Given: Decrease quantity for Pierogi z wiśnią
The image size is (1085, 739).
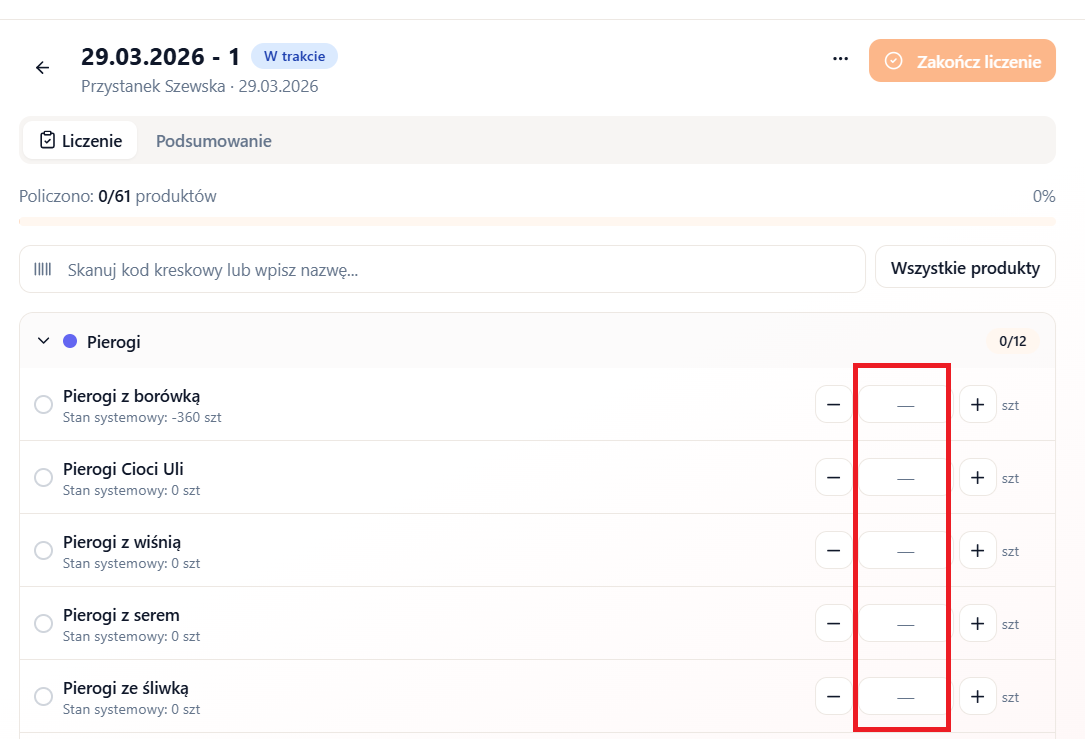Looking at the screenshot, I should coord(834,551).
